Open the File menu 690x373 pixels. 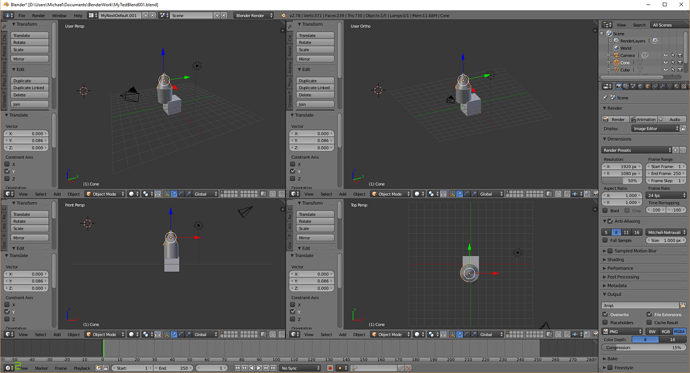point(22,15)
